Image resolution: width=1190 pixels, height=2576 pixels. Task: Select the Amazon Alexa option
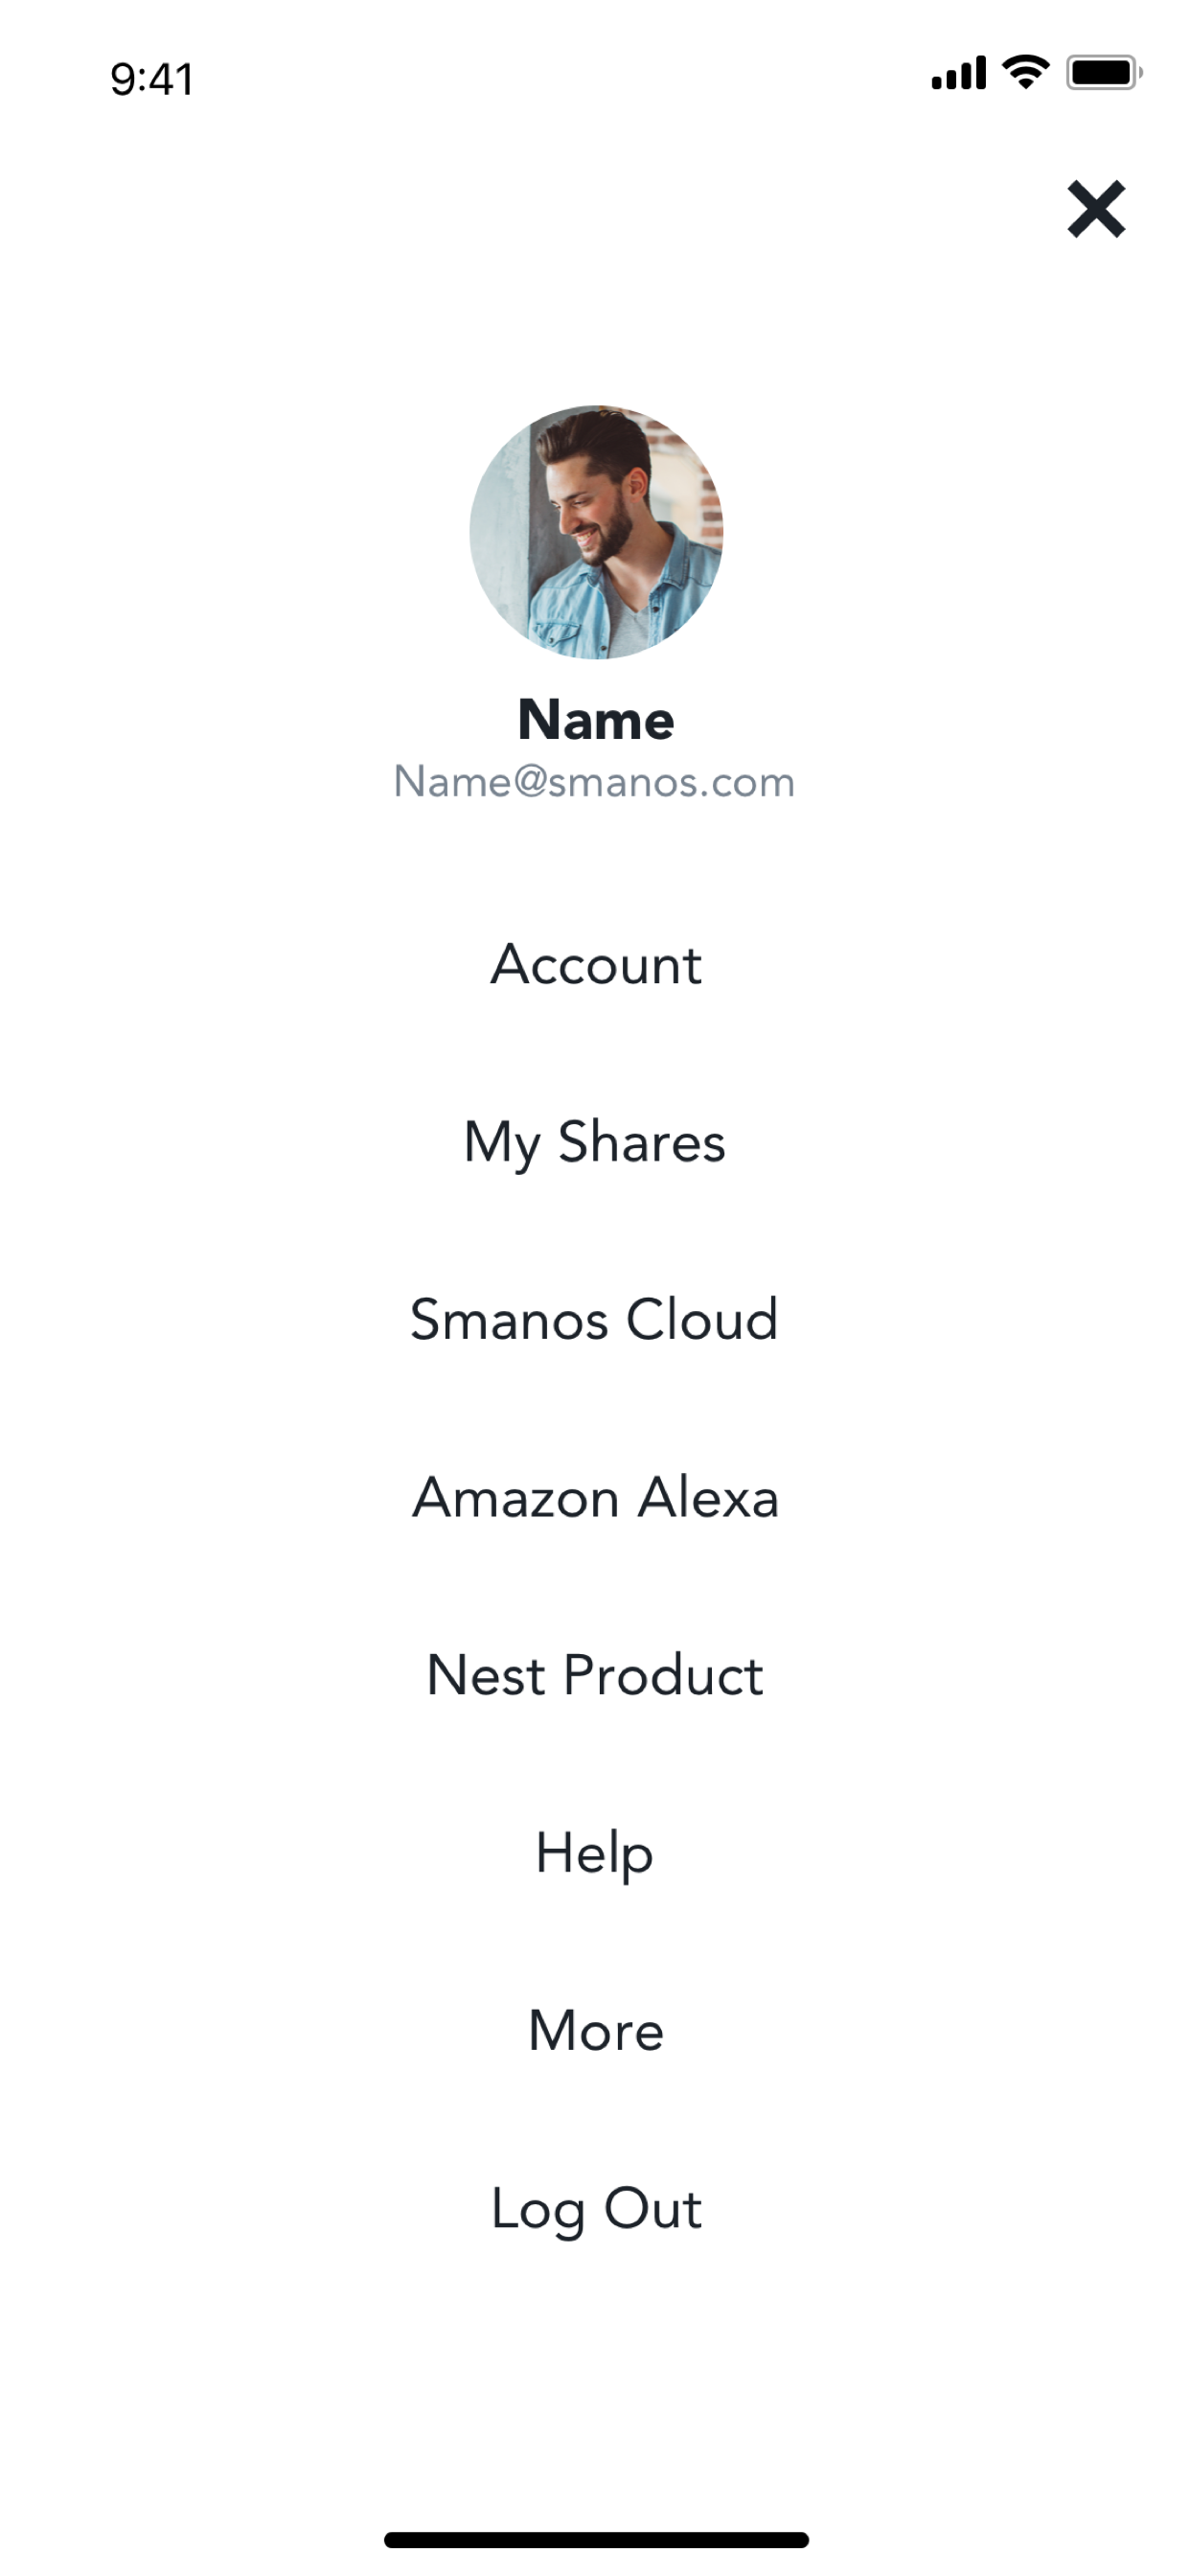pyautogui.click(x=595, y=1497)
